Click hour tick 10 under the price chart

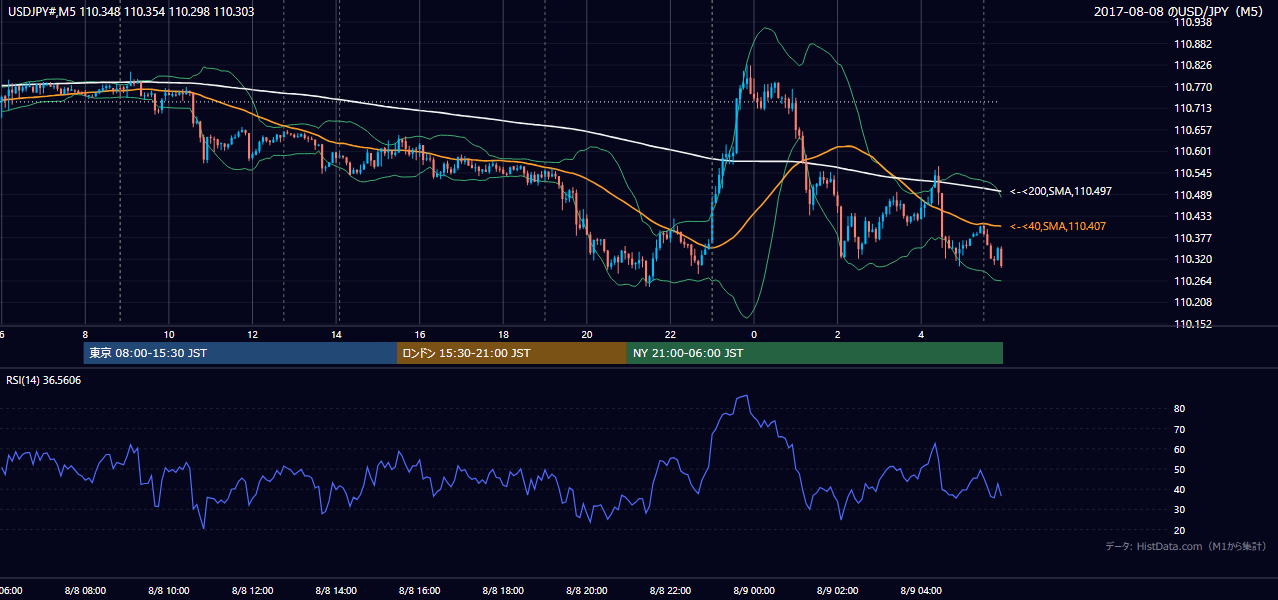(x=169, y=335)
